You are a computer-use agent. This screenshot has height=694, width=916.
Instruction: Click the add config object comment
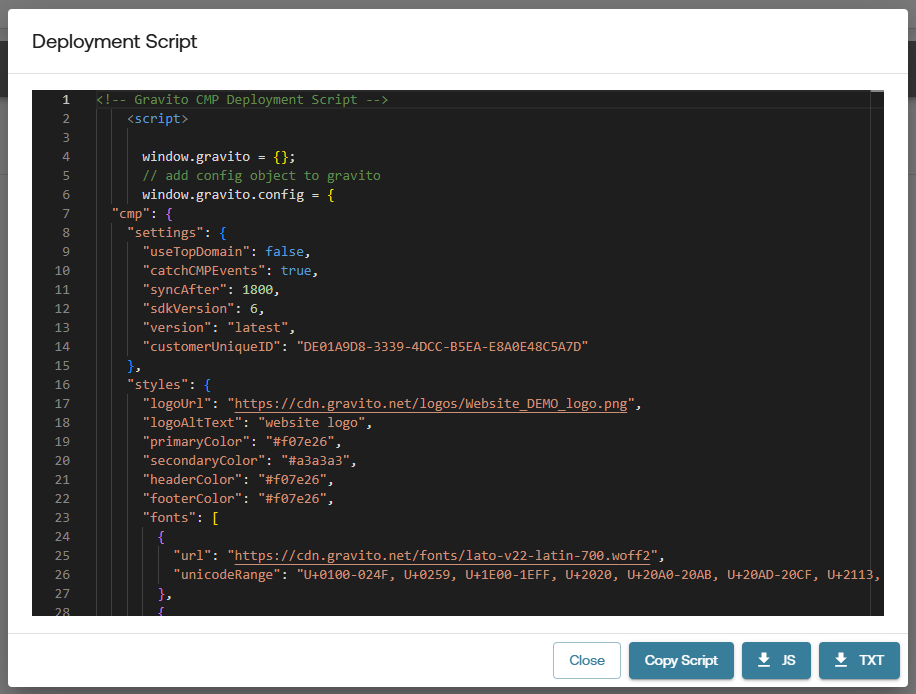point(261,176)
